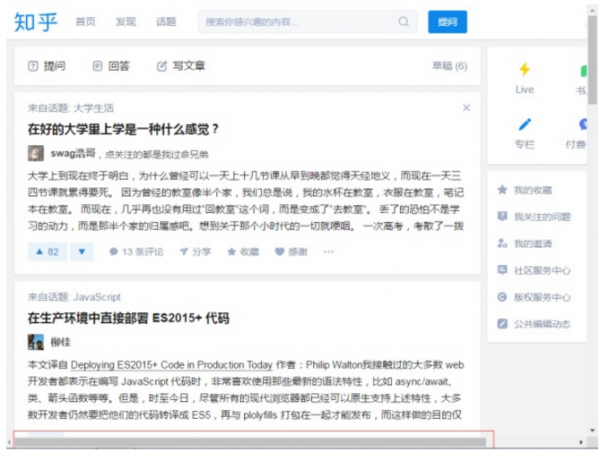Click the Live lightning icon

(x=524, y=70)
